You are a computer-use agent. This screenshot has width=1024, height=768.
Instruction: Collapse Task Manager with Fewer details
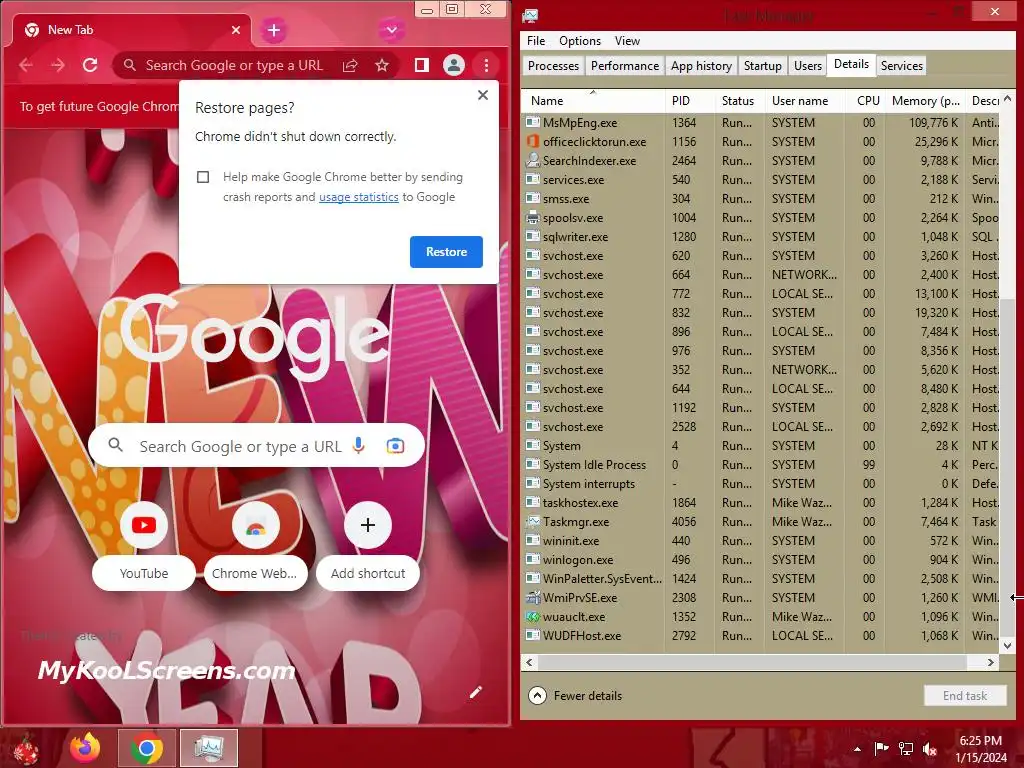click(x=575, y=696)
